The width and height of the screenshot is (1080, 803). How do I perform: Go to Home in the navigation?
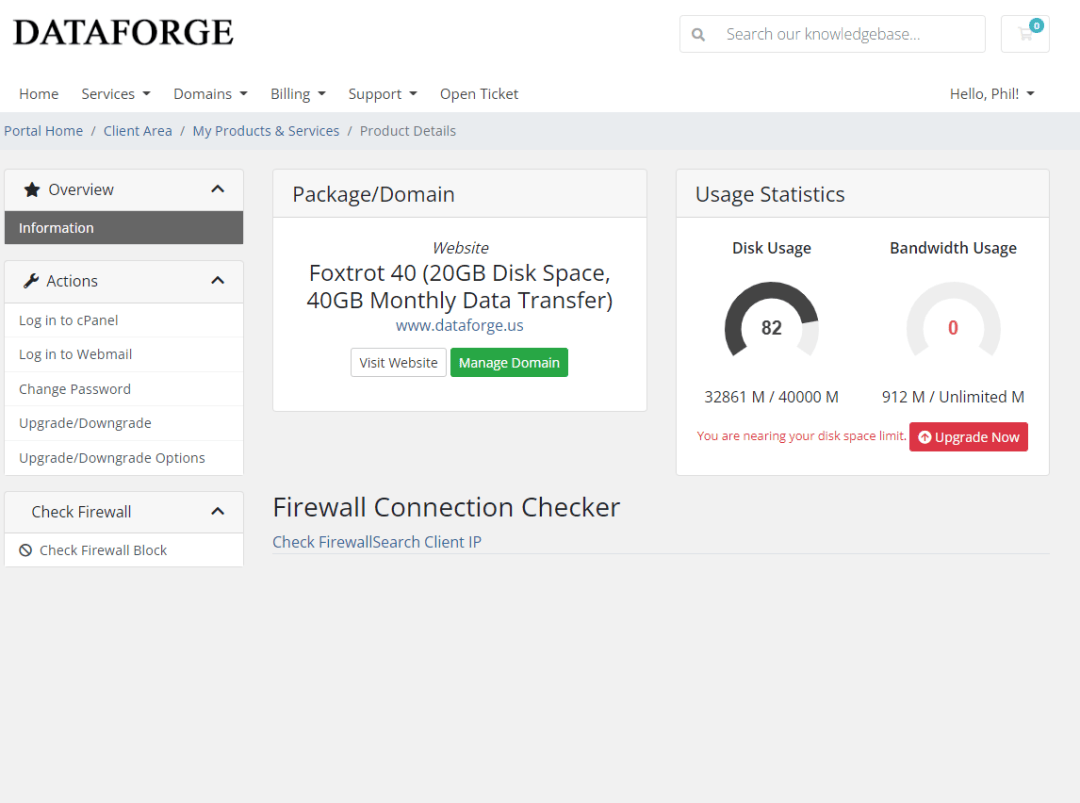point(39,94)
